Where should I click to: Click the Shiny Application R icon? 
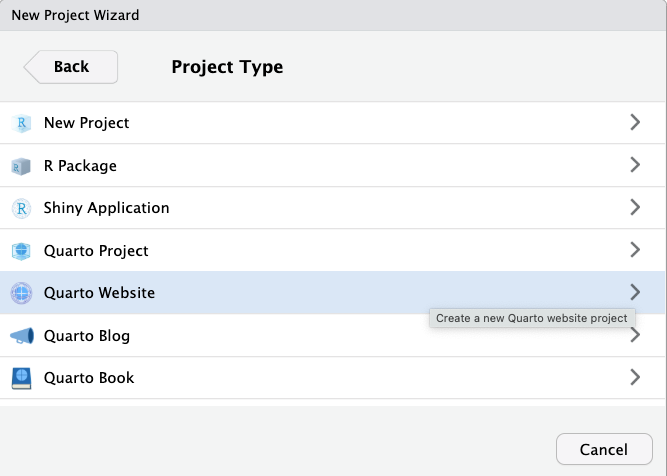(x=21, y=208)
